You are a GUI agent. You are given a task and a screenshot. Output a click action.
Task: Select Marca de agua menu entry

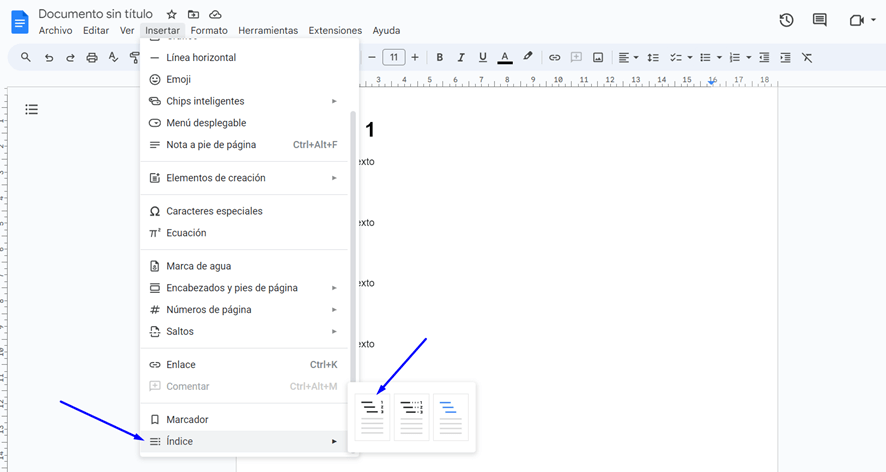198,266
